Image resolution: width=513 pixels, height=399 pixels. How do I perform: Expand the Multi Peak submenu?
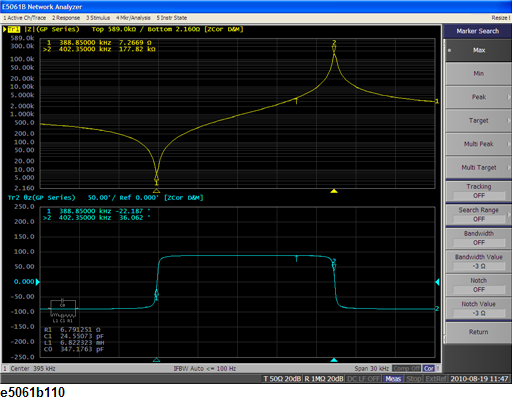(479, 144)
